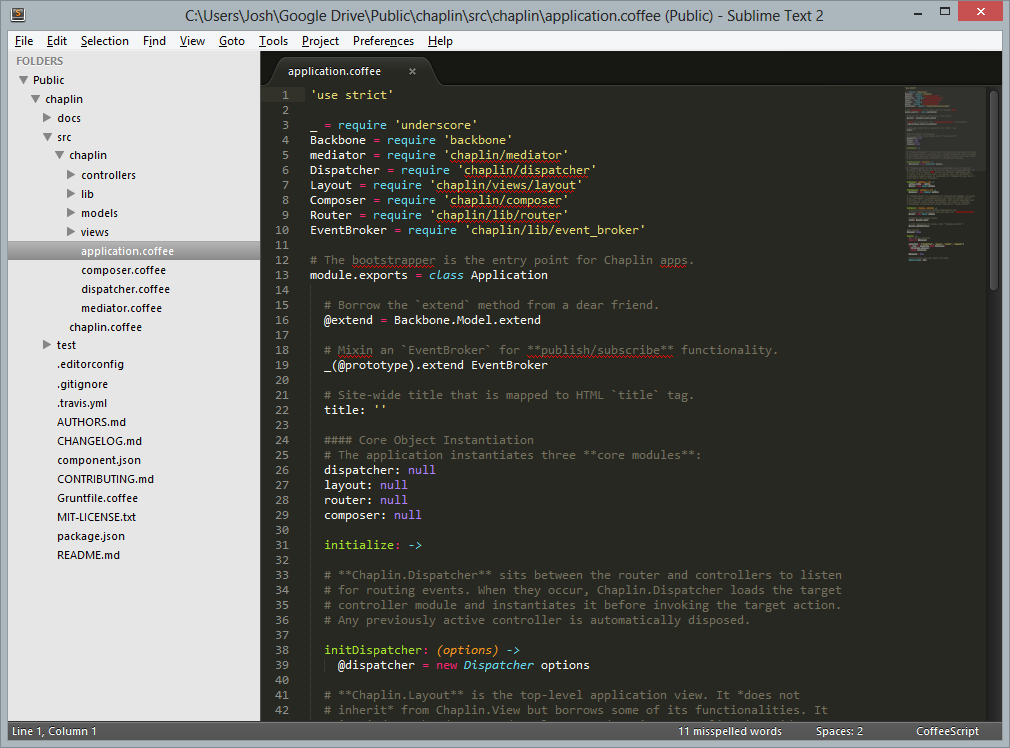Click line number 13 in the gutter
The image size is (1010, 748).
tap(282, 275)
